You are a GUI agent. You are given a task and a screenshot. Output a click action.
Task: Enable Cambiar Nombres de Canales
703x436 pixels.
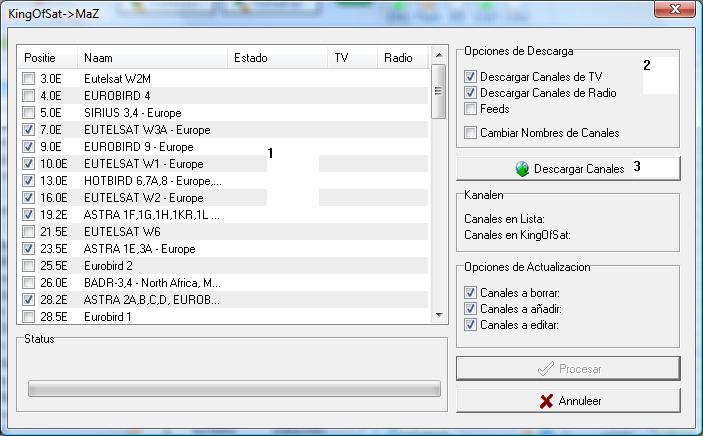(x=470, y=133)
